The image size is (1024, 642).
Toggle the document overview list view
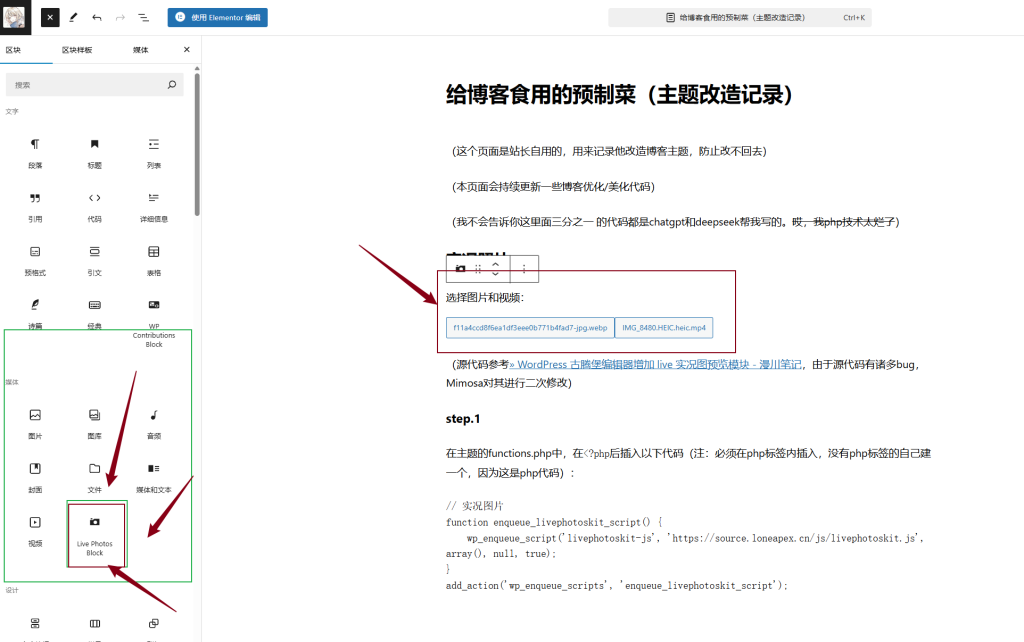(x=143, y=17)
